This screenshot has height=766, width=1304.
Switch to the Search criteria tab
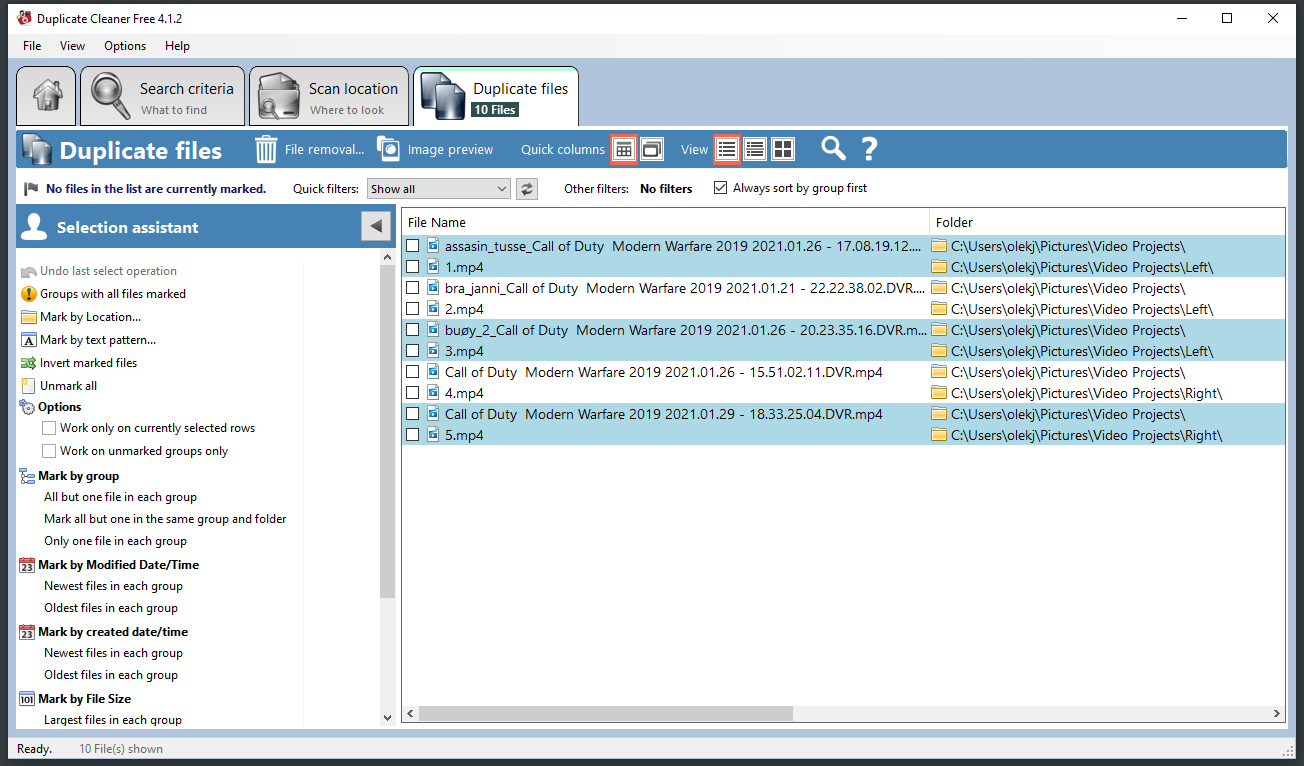tap(162, 96)
